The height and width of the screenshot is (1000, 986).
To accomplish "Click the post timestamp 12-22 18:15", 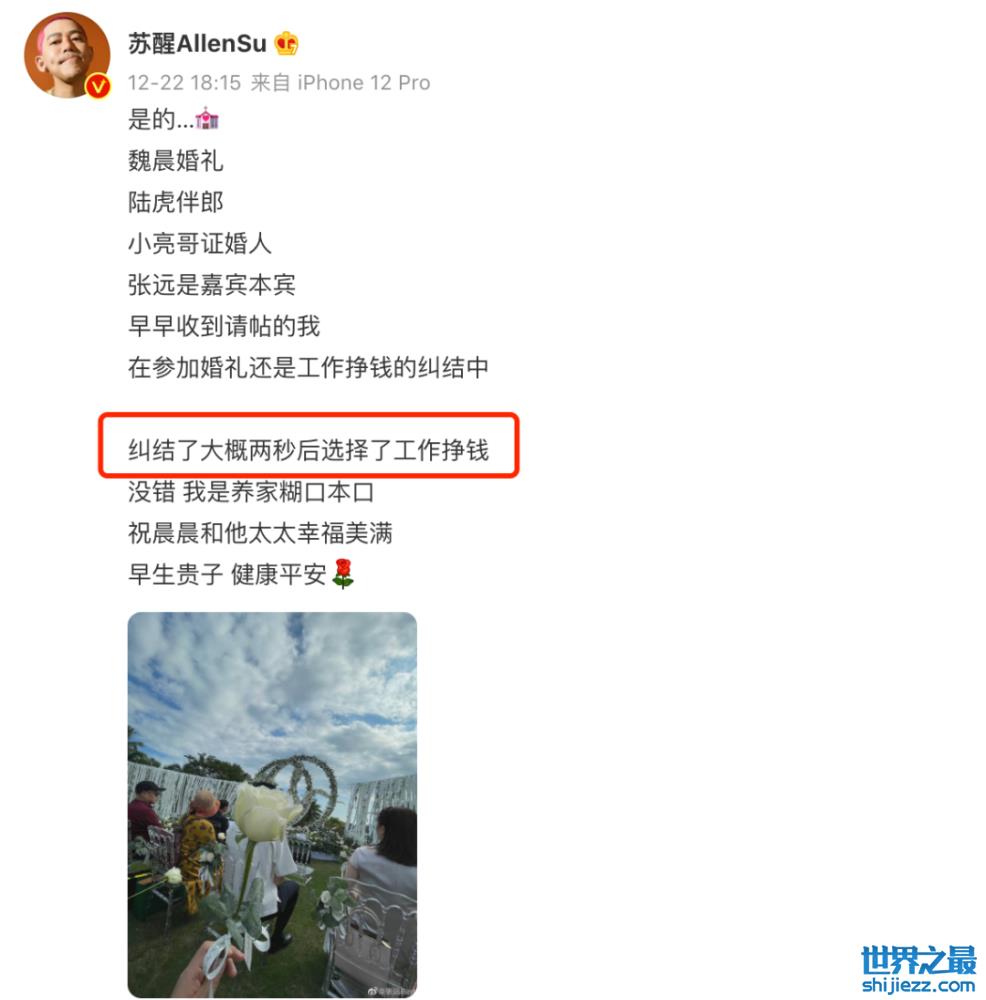I will click(184, 83).
